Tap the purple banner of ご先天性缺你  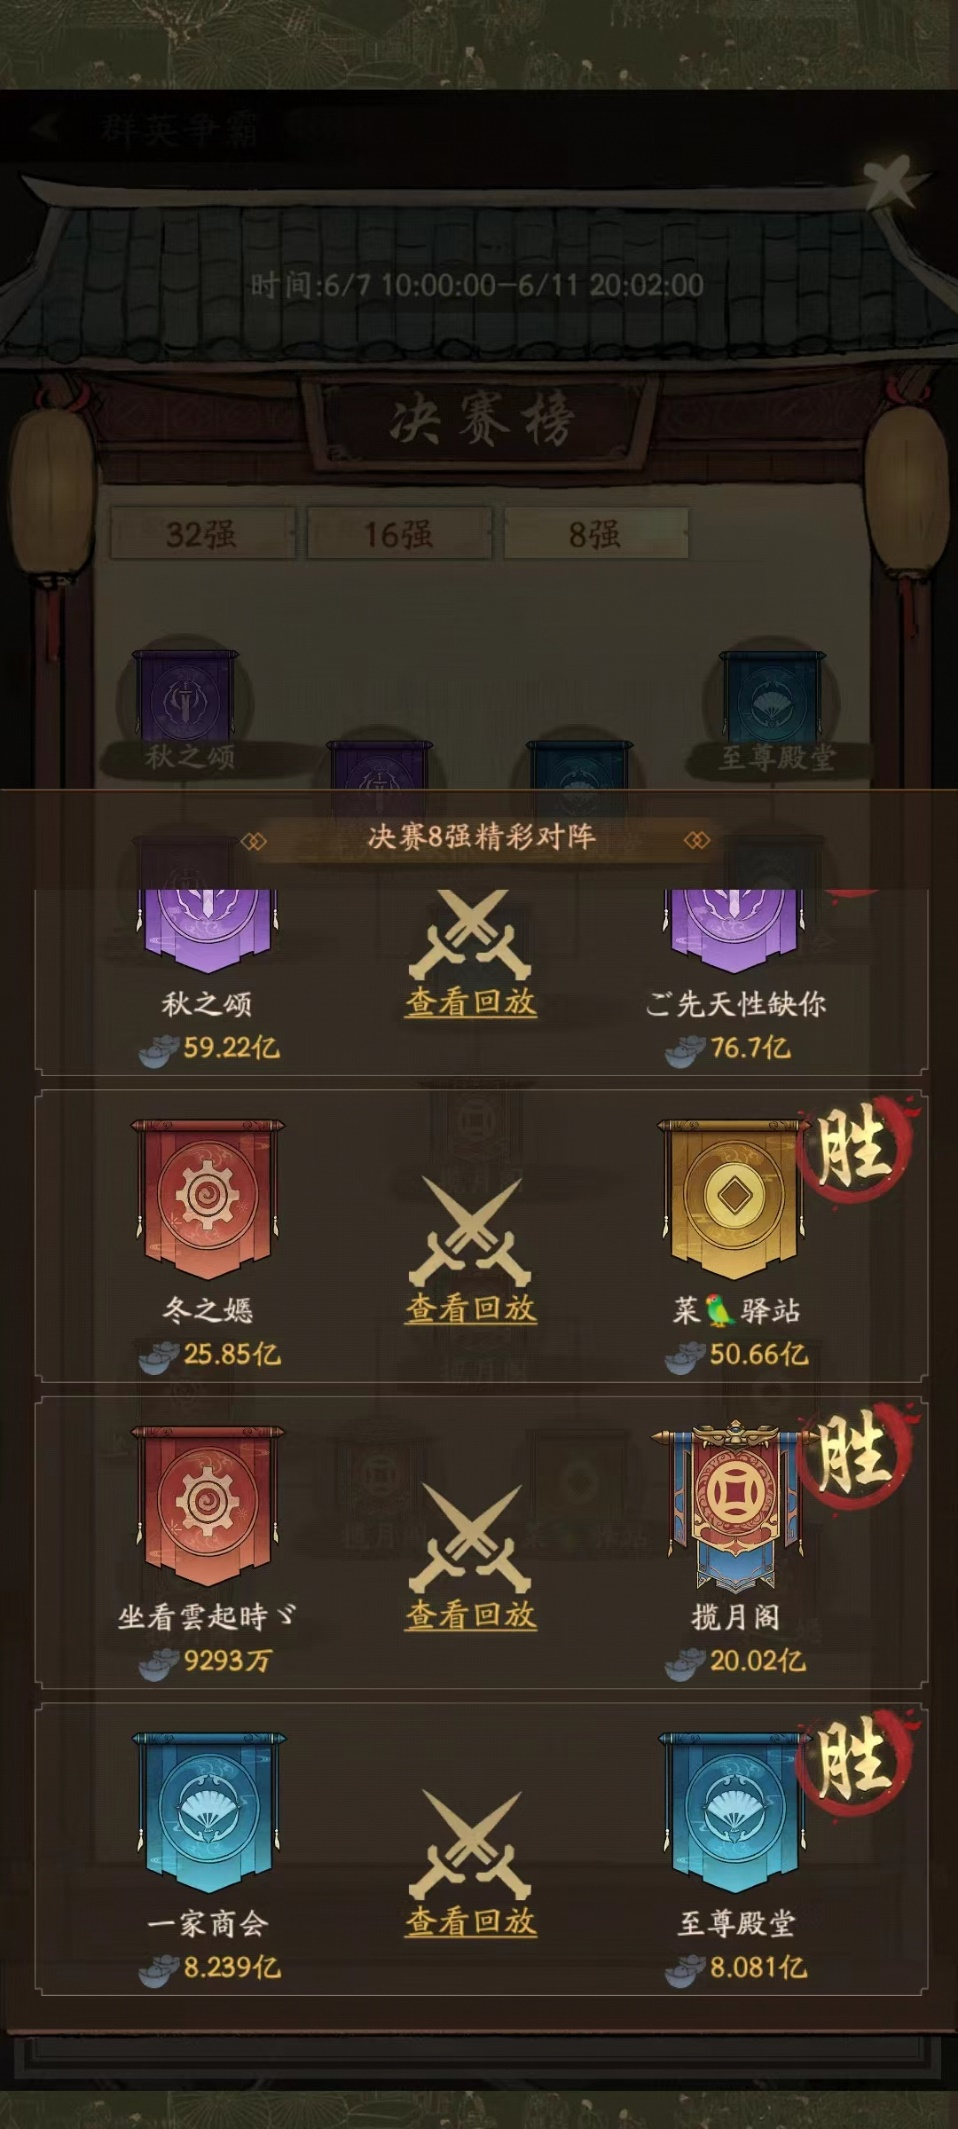pyautogui.click(x=734, y=932)
